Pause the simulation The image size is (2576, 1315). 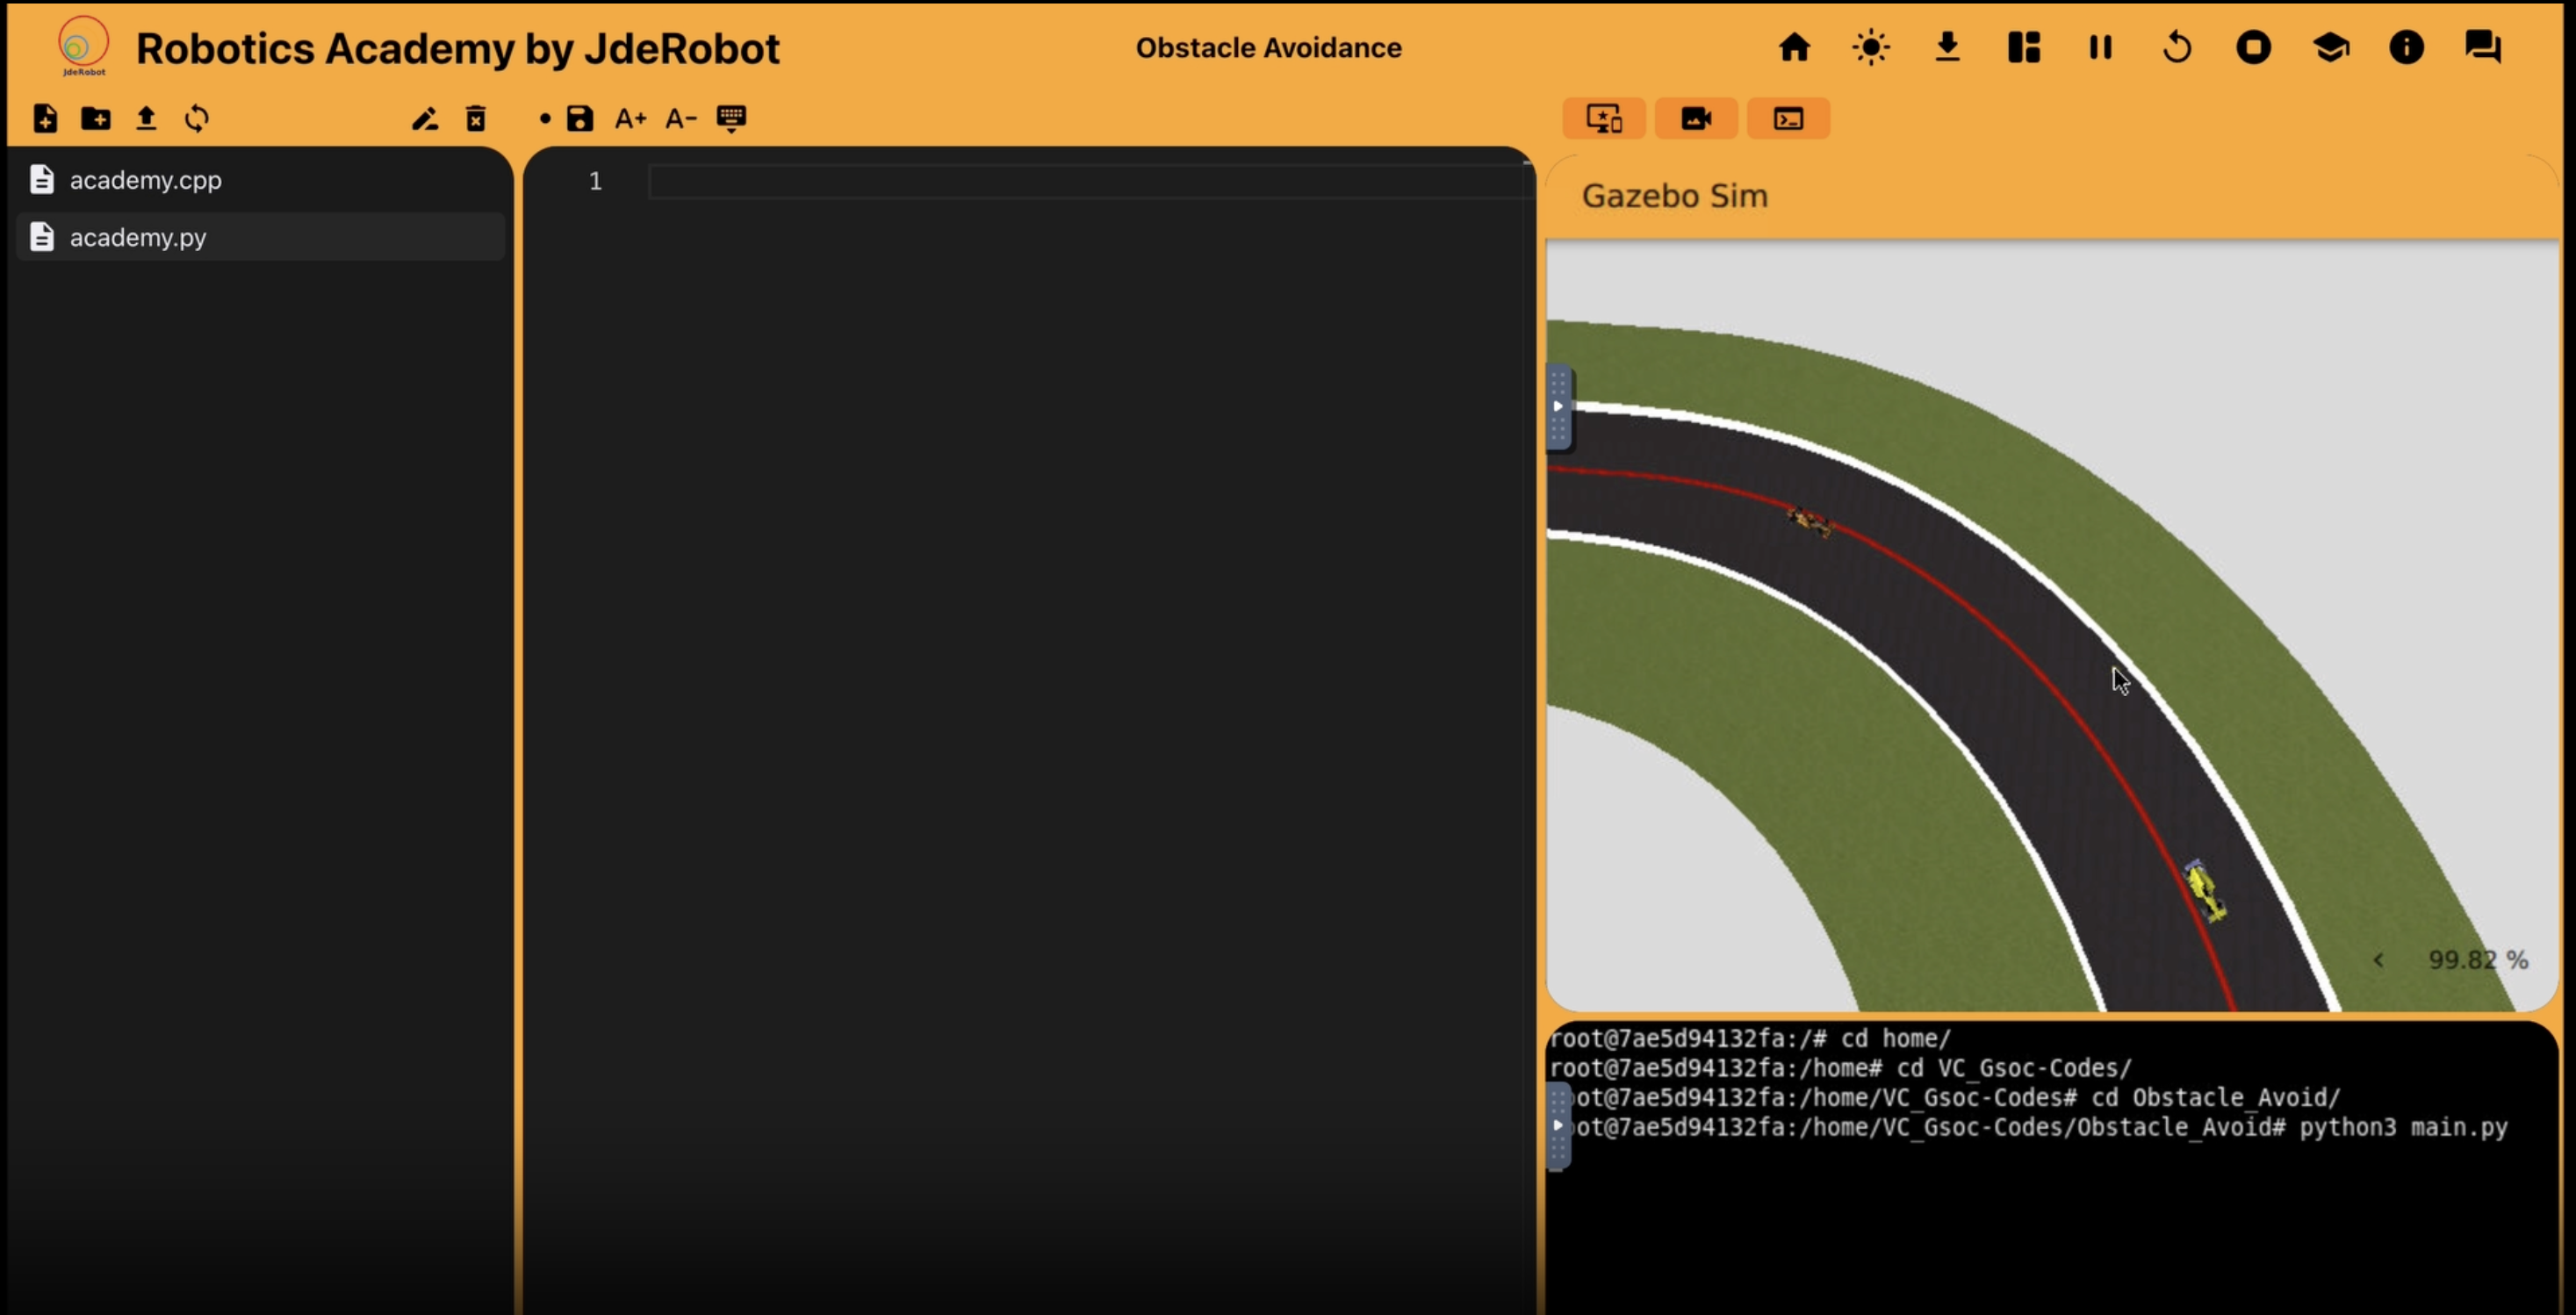point(2100,47)
